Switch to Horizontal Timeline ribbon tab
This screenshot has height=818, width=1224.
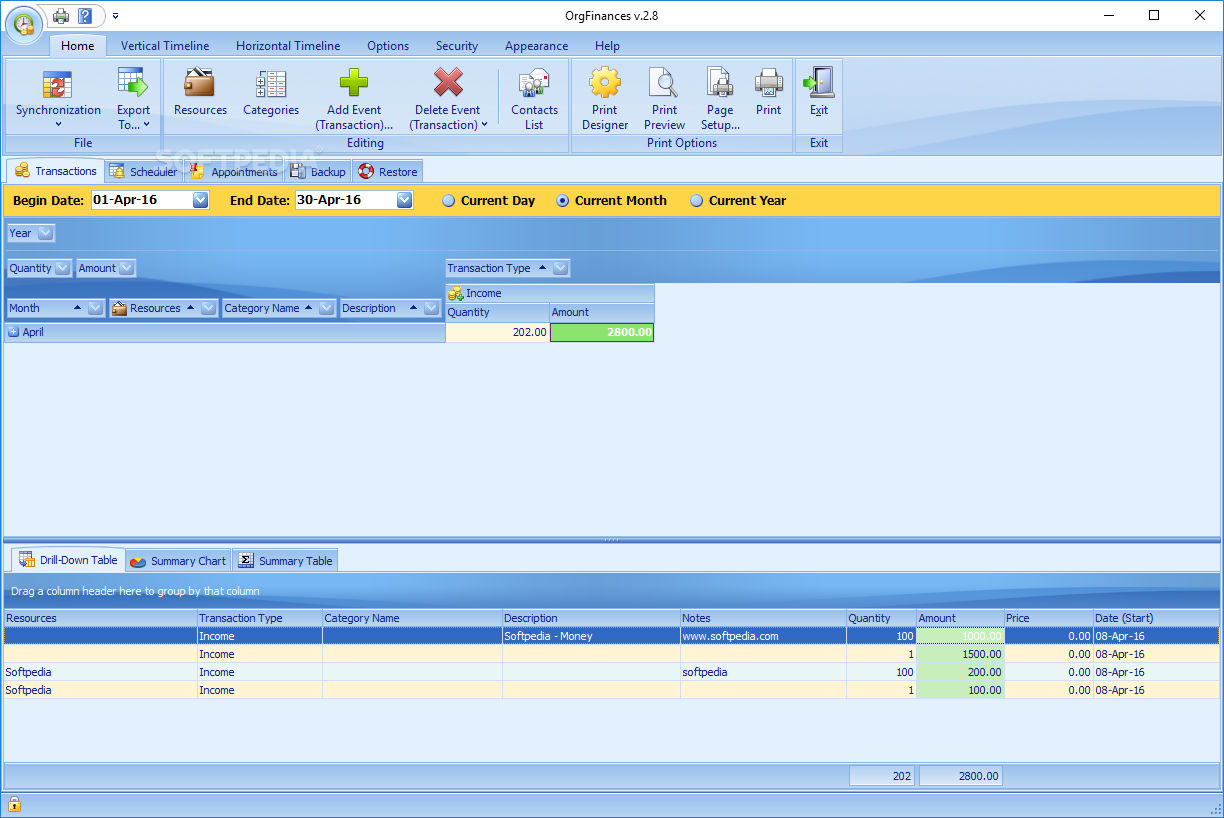(x=288, y=46)
